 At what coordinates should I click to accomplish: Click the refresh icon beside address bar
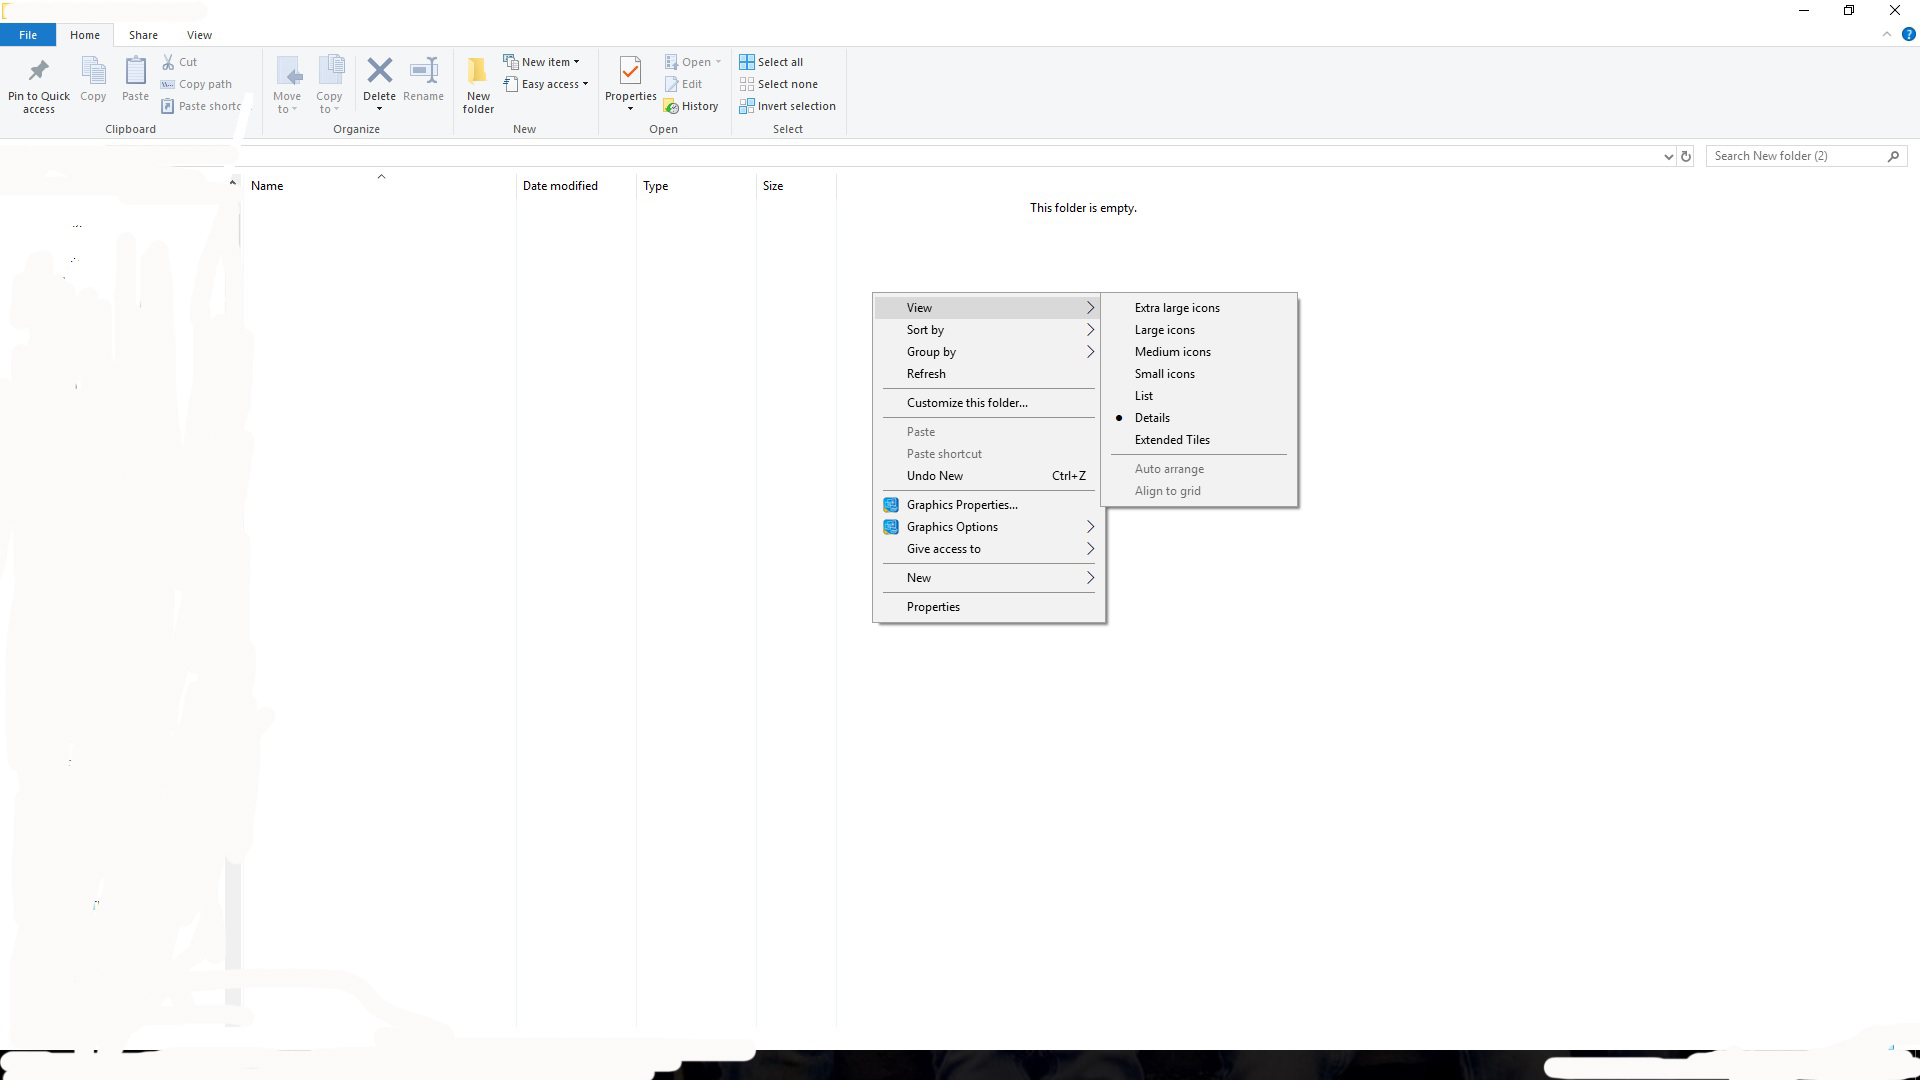coord(1686,156)
